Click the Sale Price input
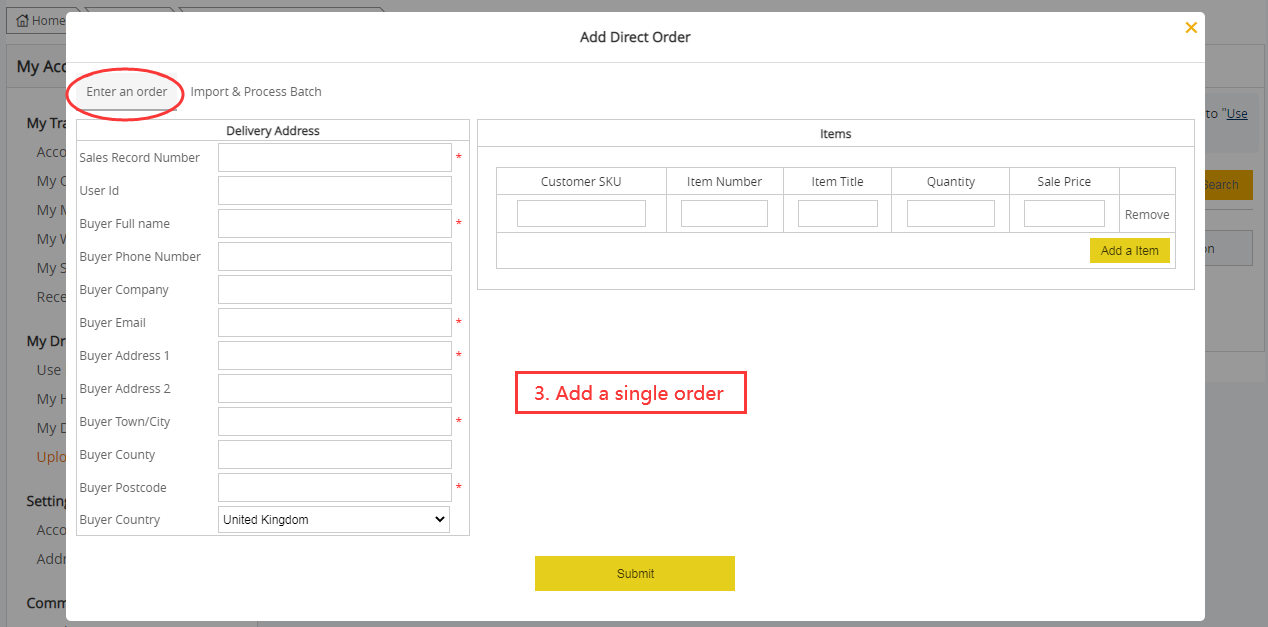 click(1064, 214)
